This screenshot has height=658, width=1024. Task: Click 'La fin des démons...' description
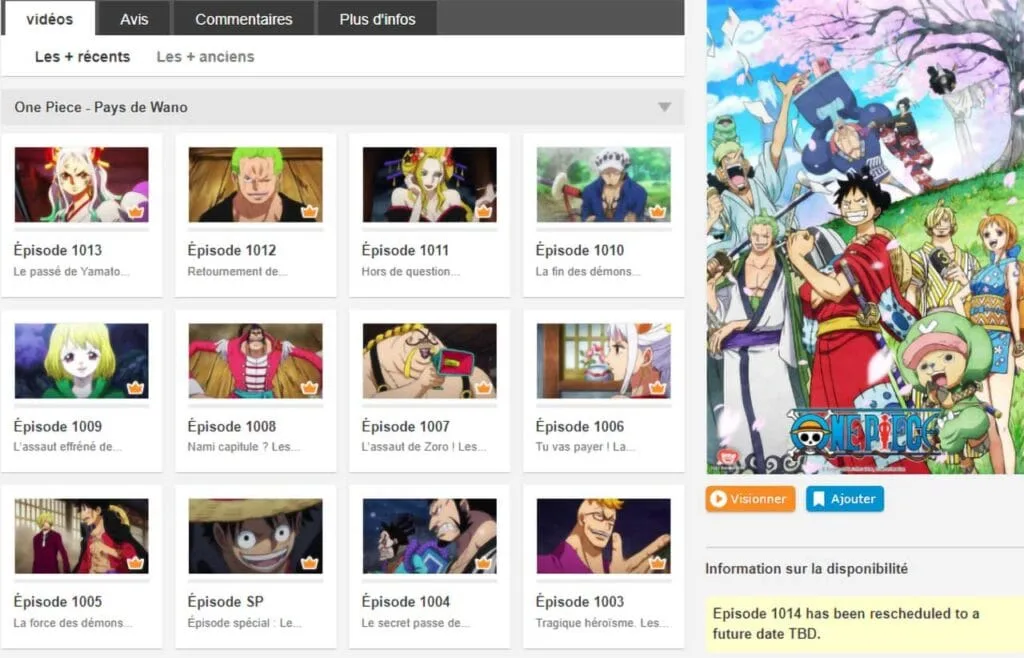[x=588, y=272]
